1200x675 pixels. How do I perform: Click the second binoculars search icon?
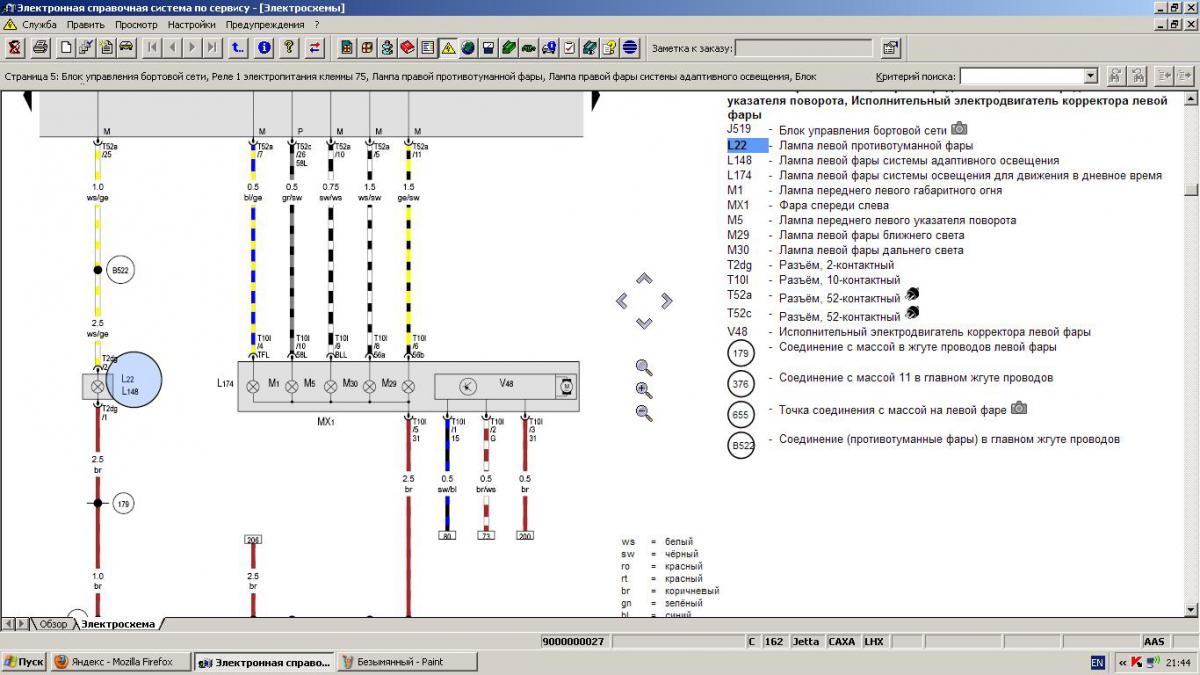tap(1137, 76)
